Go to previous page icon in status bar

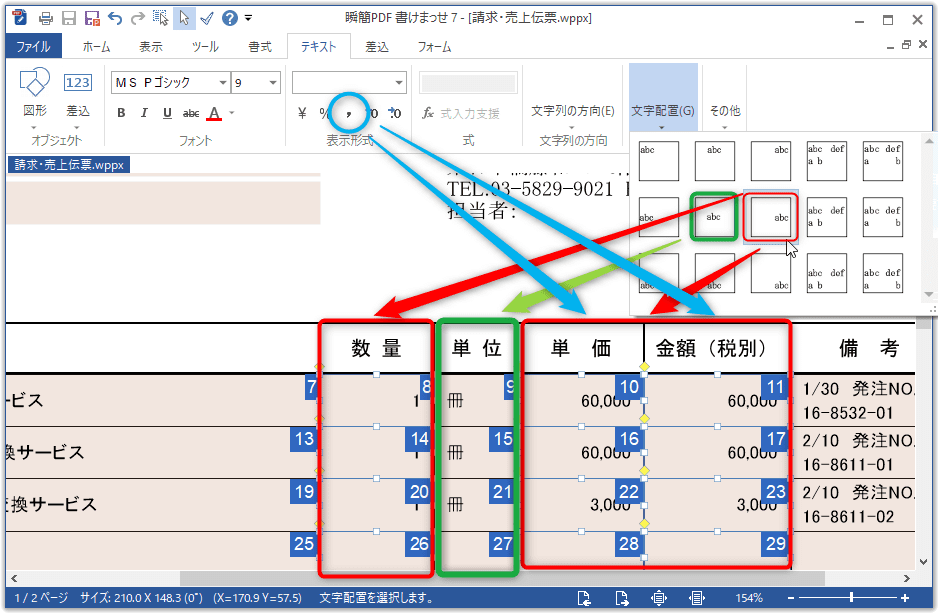[585, 598]
